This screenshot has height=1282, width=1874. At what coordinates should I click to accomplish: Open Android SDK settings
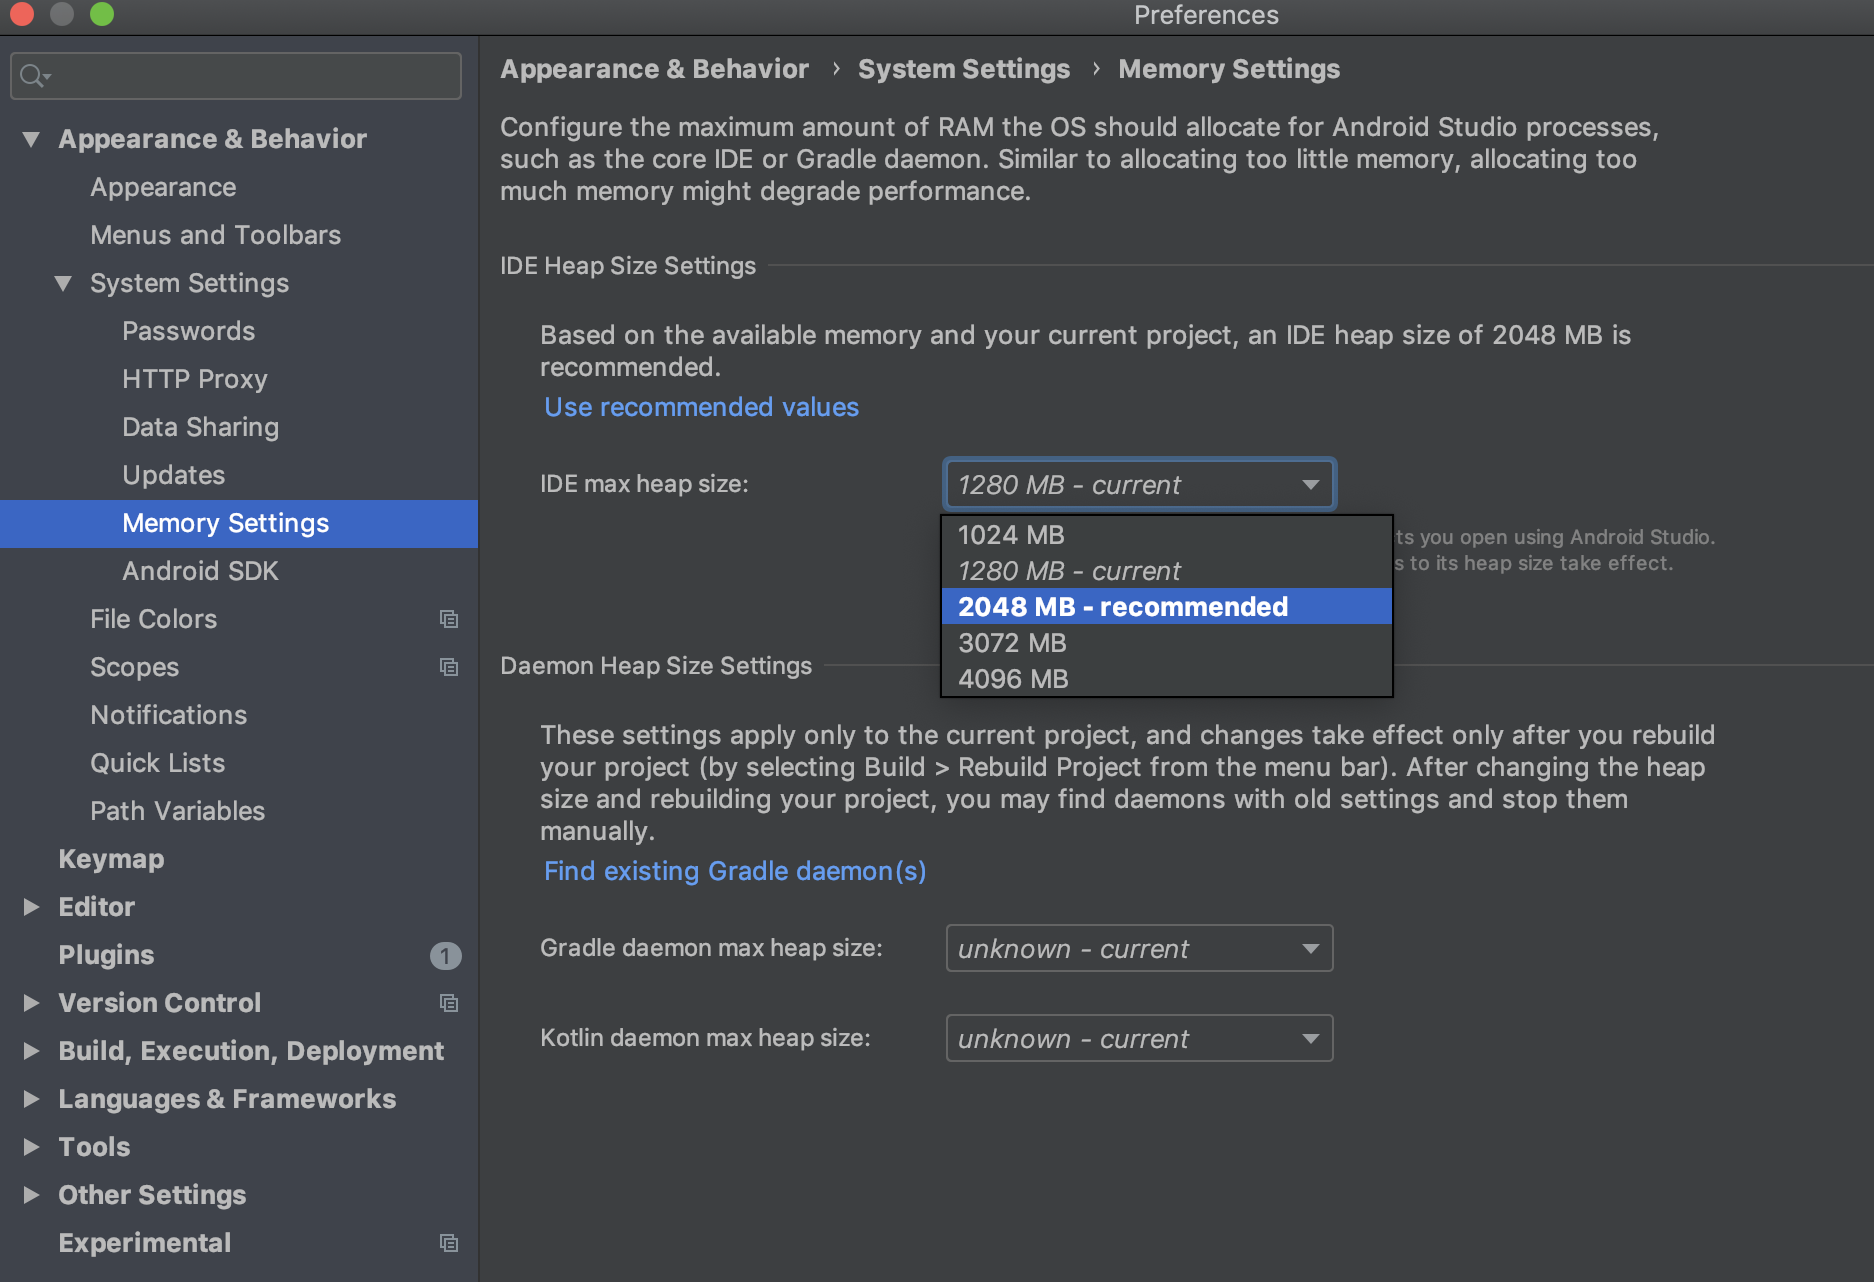[x=200, y=571]
